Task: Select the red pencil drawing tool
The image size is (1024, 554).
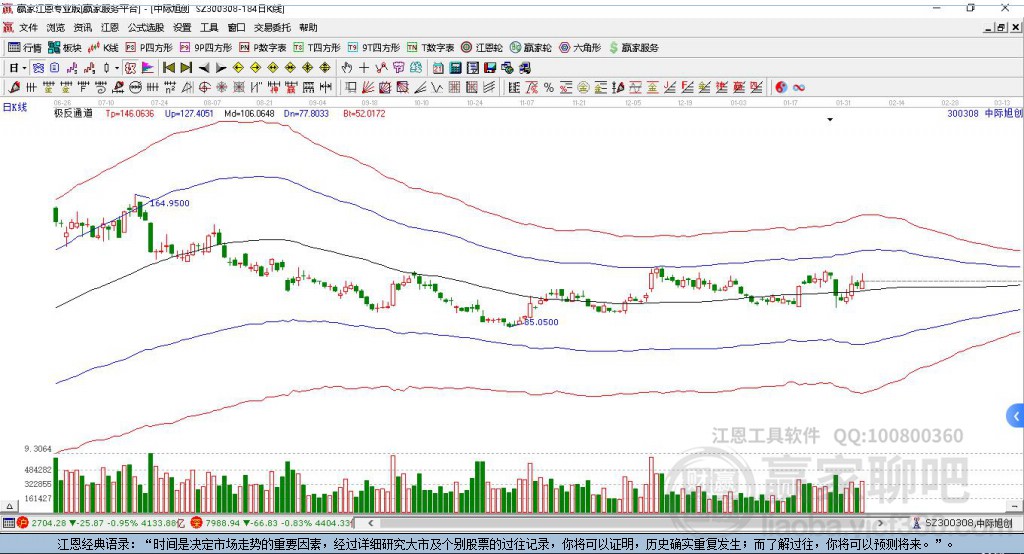Action: (x=14, y=88)
